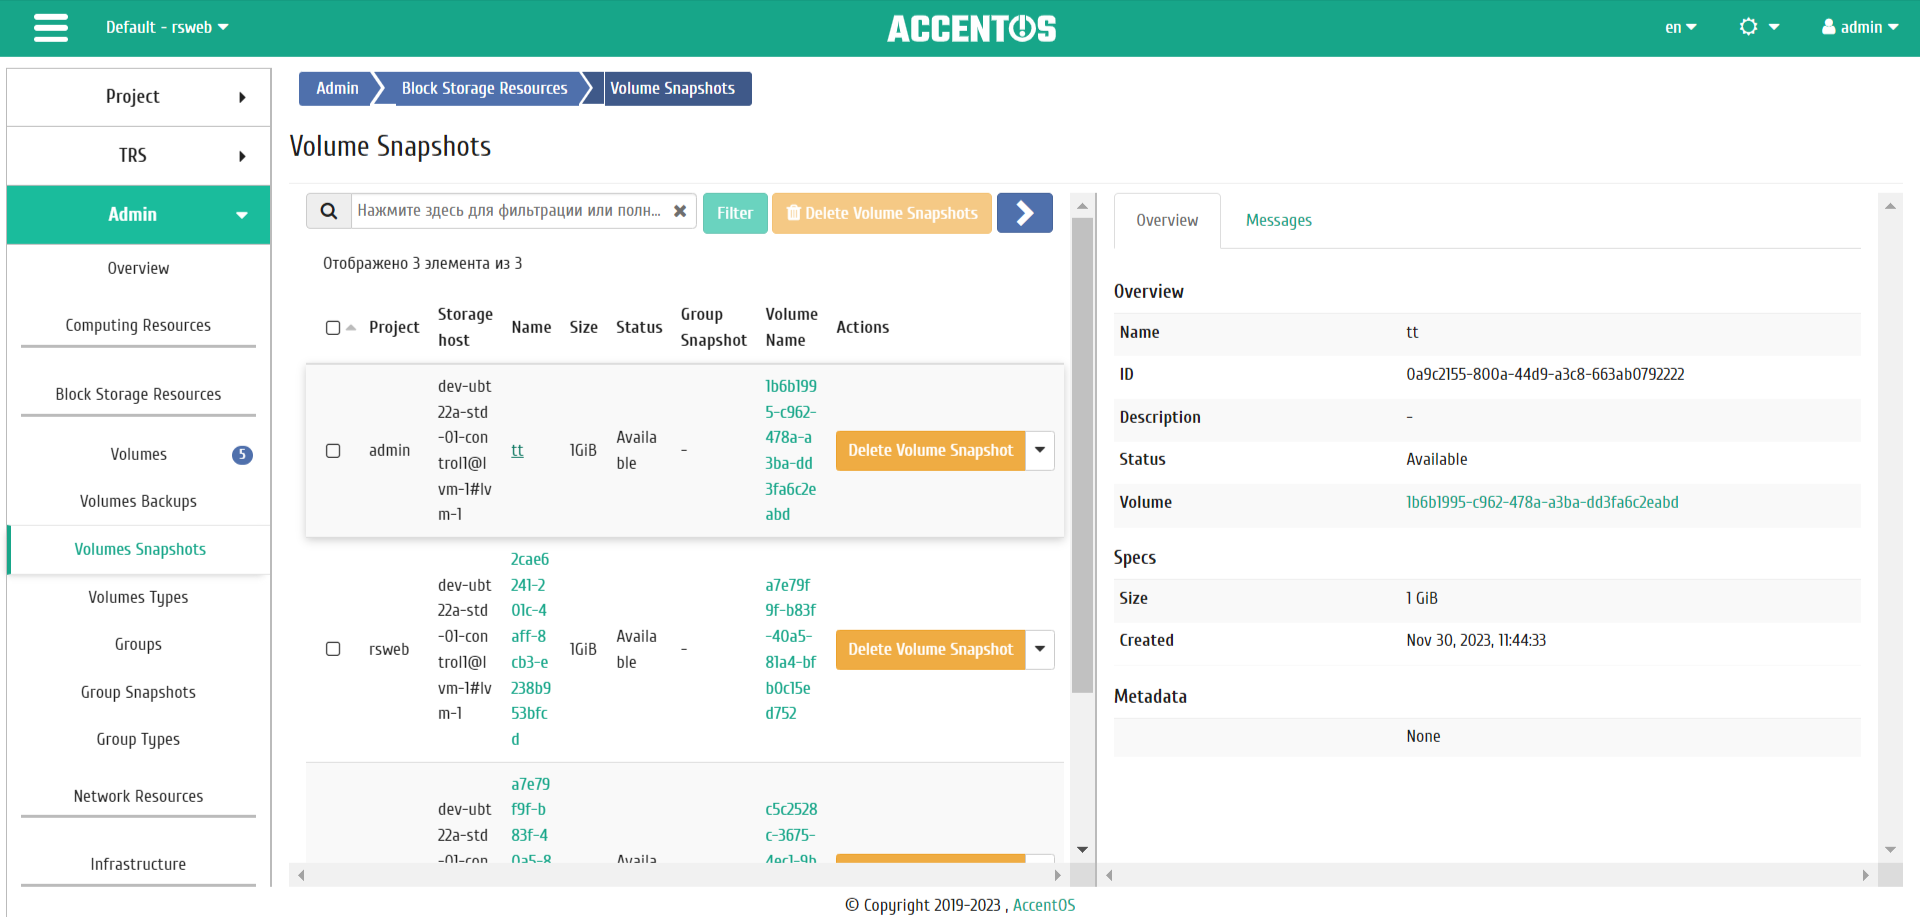Sort by the Size column header
Screen dimensions: 1920x917
(x=583, y=327)
